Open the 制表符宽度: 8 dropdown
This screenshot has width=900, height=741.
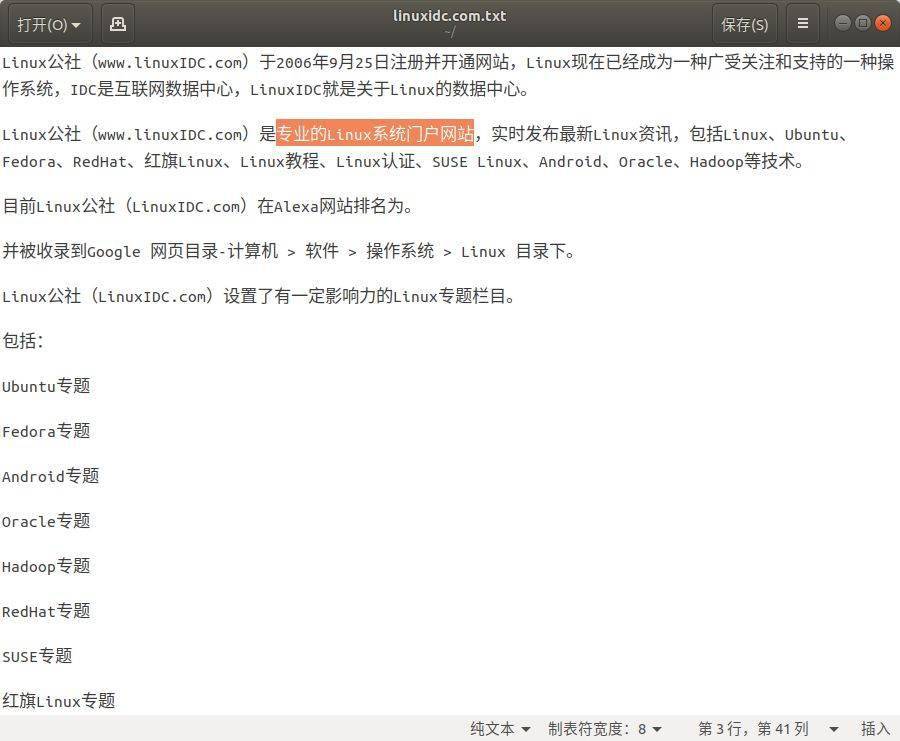(605, 729)
